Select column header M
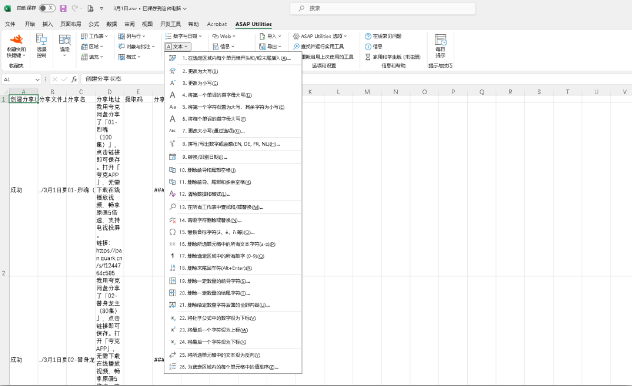Image resolution: width=632 pixels, height=386 pixels. 367,92
